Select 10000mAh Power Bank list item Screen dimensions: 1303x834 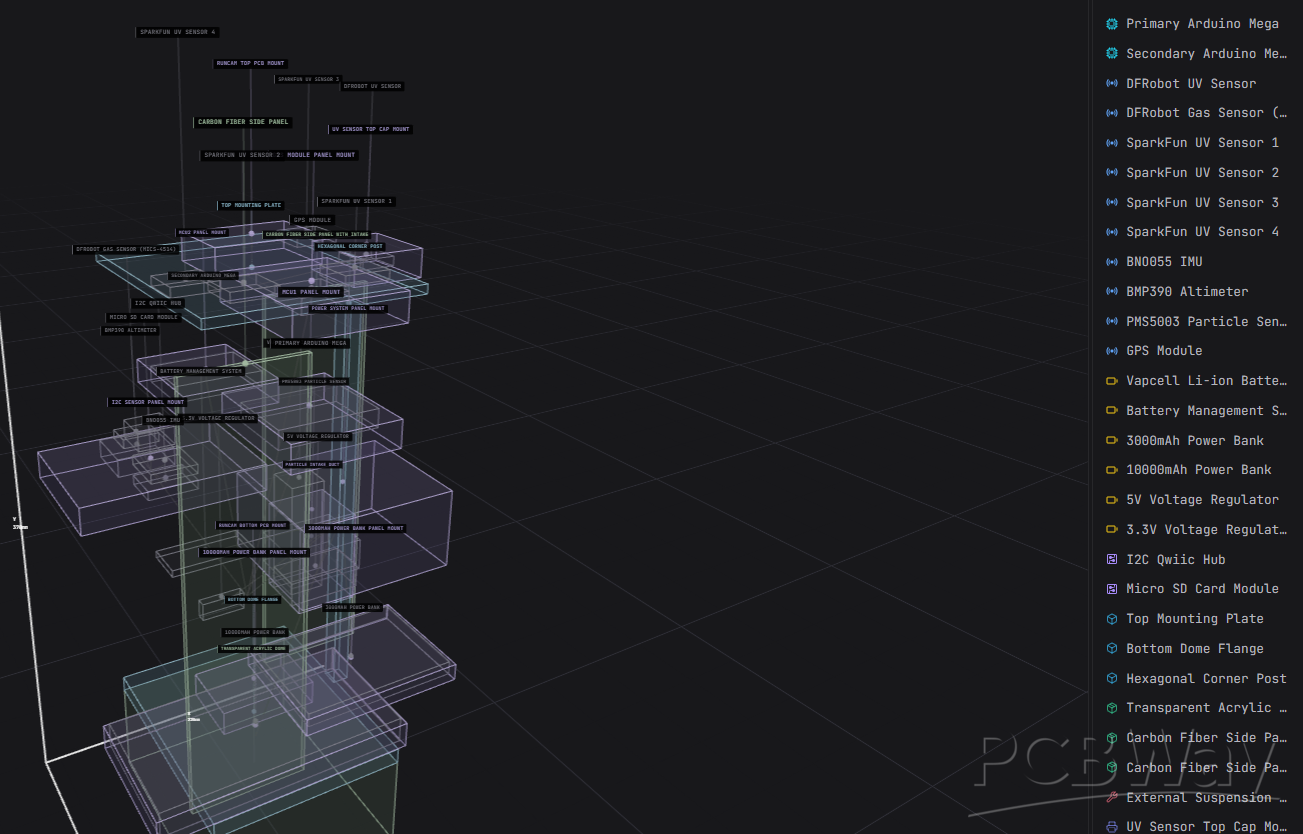tap(1198, 470)
